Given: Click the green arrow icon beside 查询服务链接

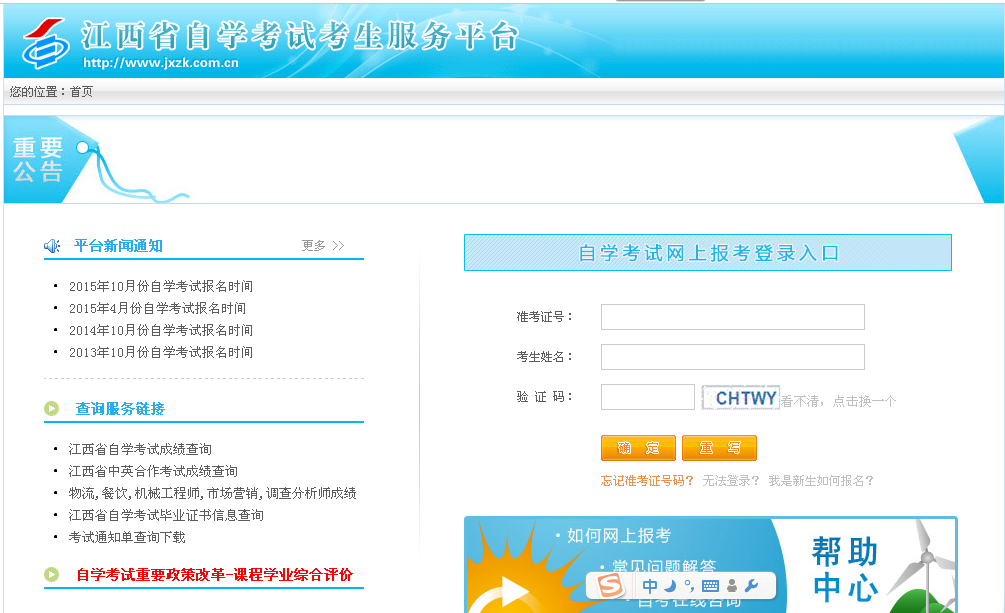Looking at the screenshot, I should [51, 408].
